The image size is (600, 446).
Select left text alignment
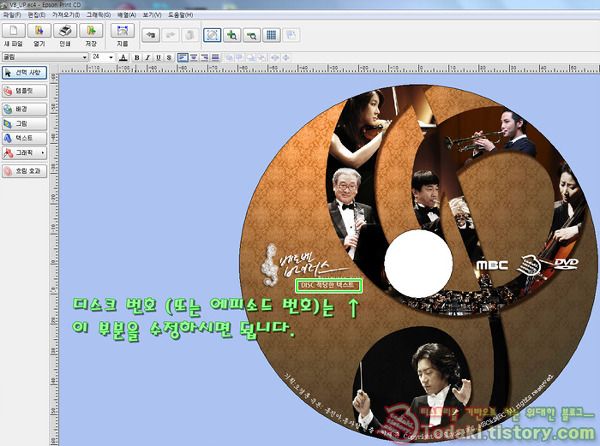pyautogui.click(x=183, y=57)
